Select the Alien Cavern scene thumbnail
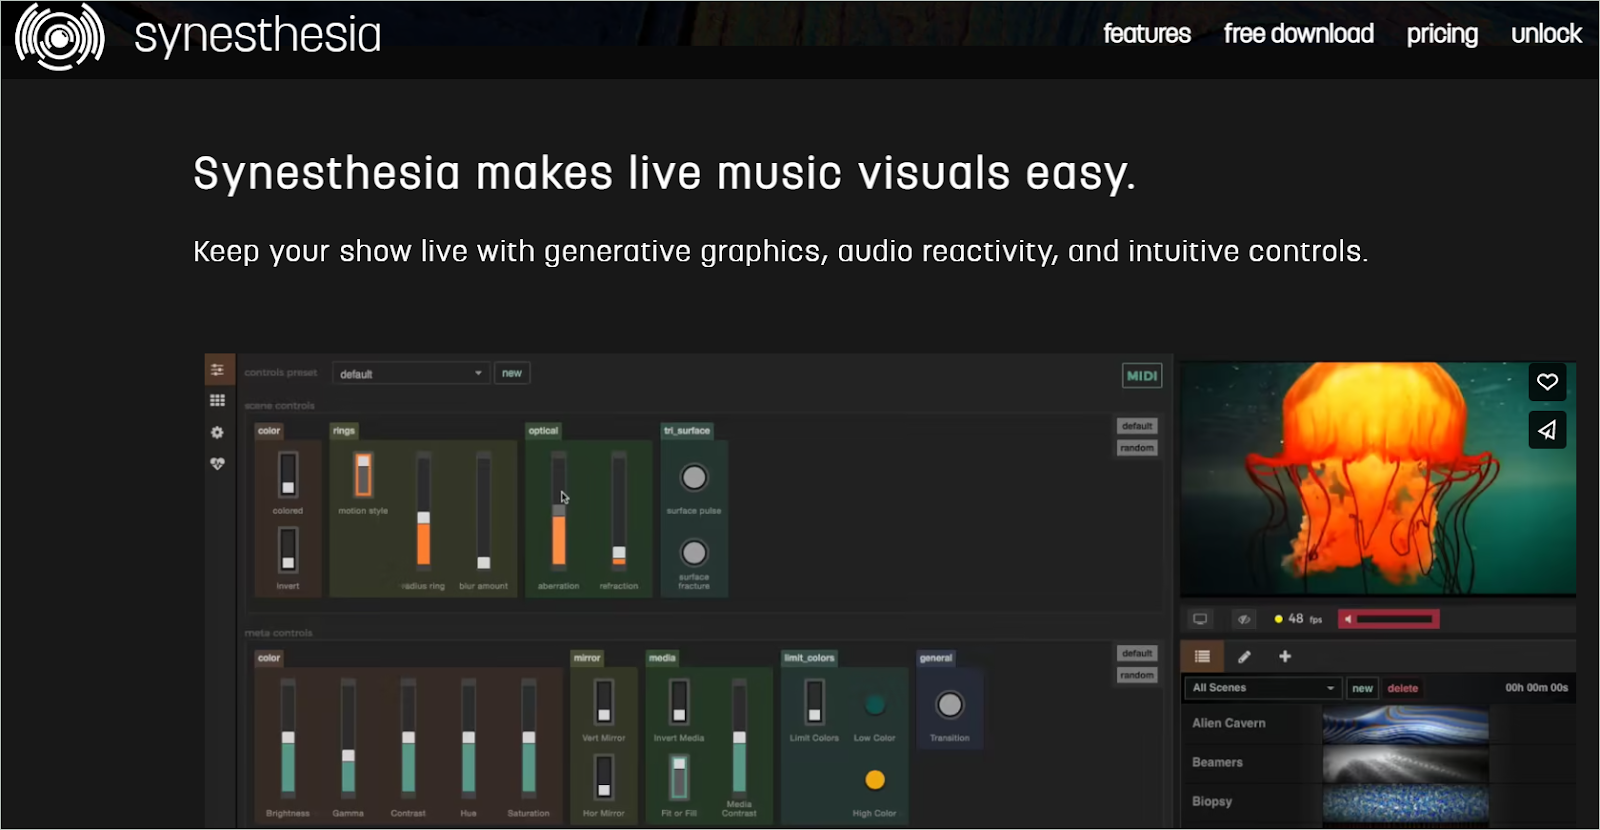The width and height of the screenshot is (1600, 830). pyautogui.click(x=1405, y=724)
